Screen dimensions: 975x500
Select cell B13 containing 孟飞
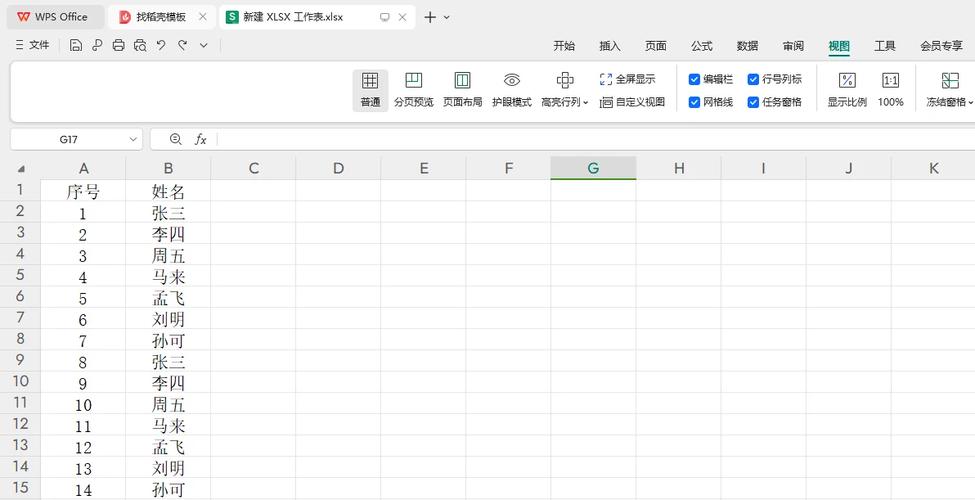click(169, 446)
